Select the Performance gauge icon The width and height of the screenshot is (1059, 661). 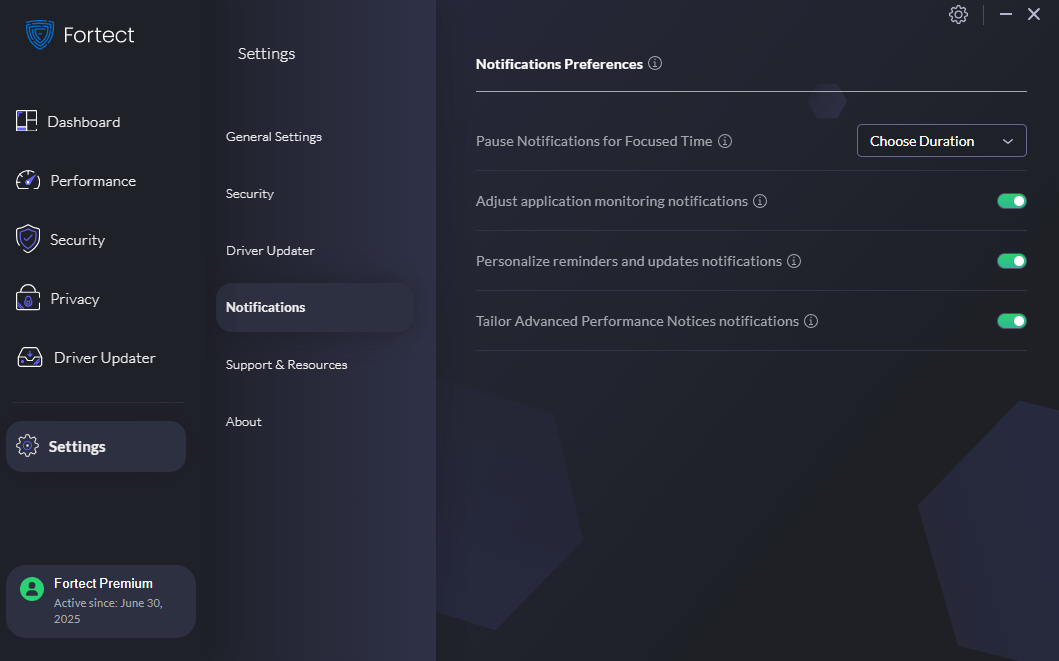point(26,180)
